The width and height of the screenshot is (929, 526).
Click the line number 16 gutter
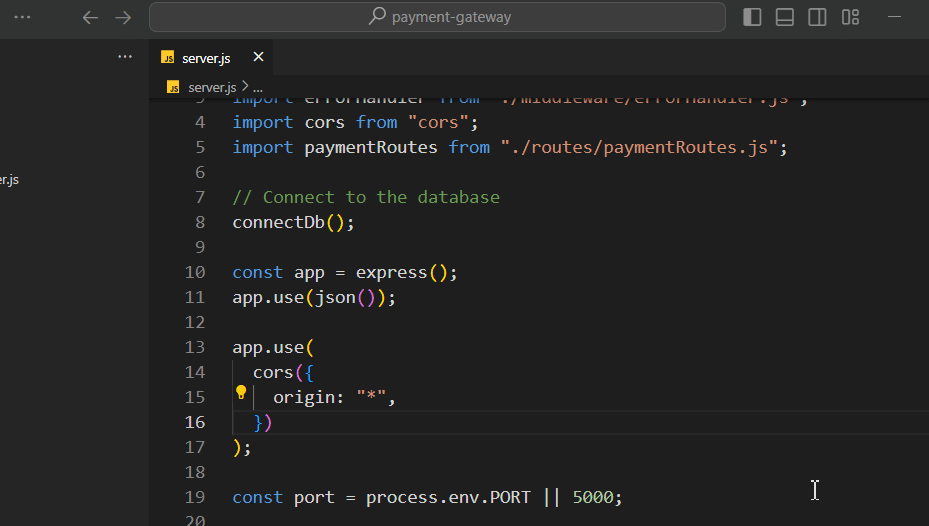(195, 422)
